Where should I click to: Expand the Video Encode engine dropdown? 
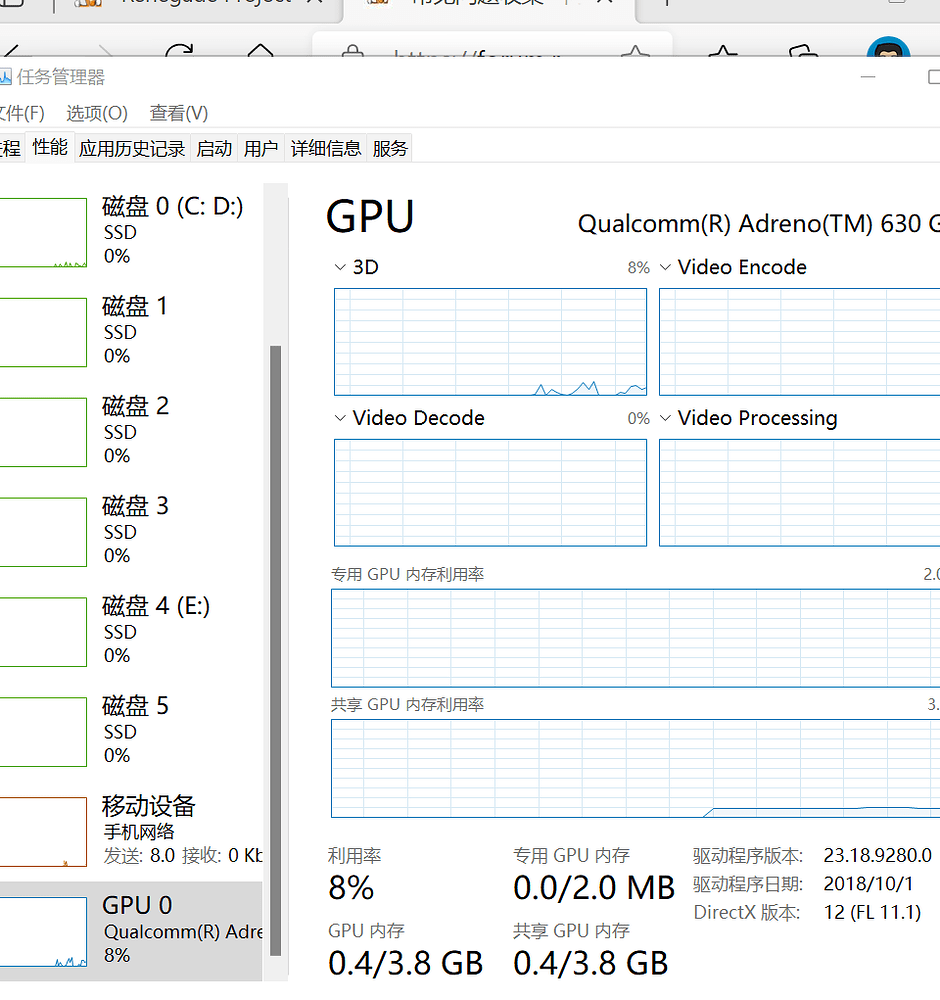pos(665,267)
